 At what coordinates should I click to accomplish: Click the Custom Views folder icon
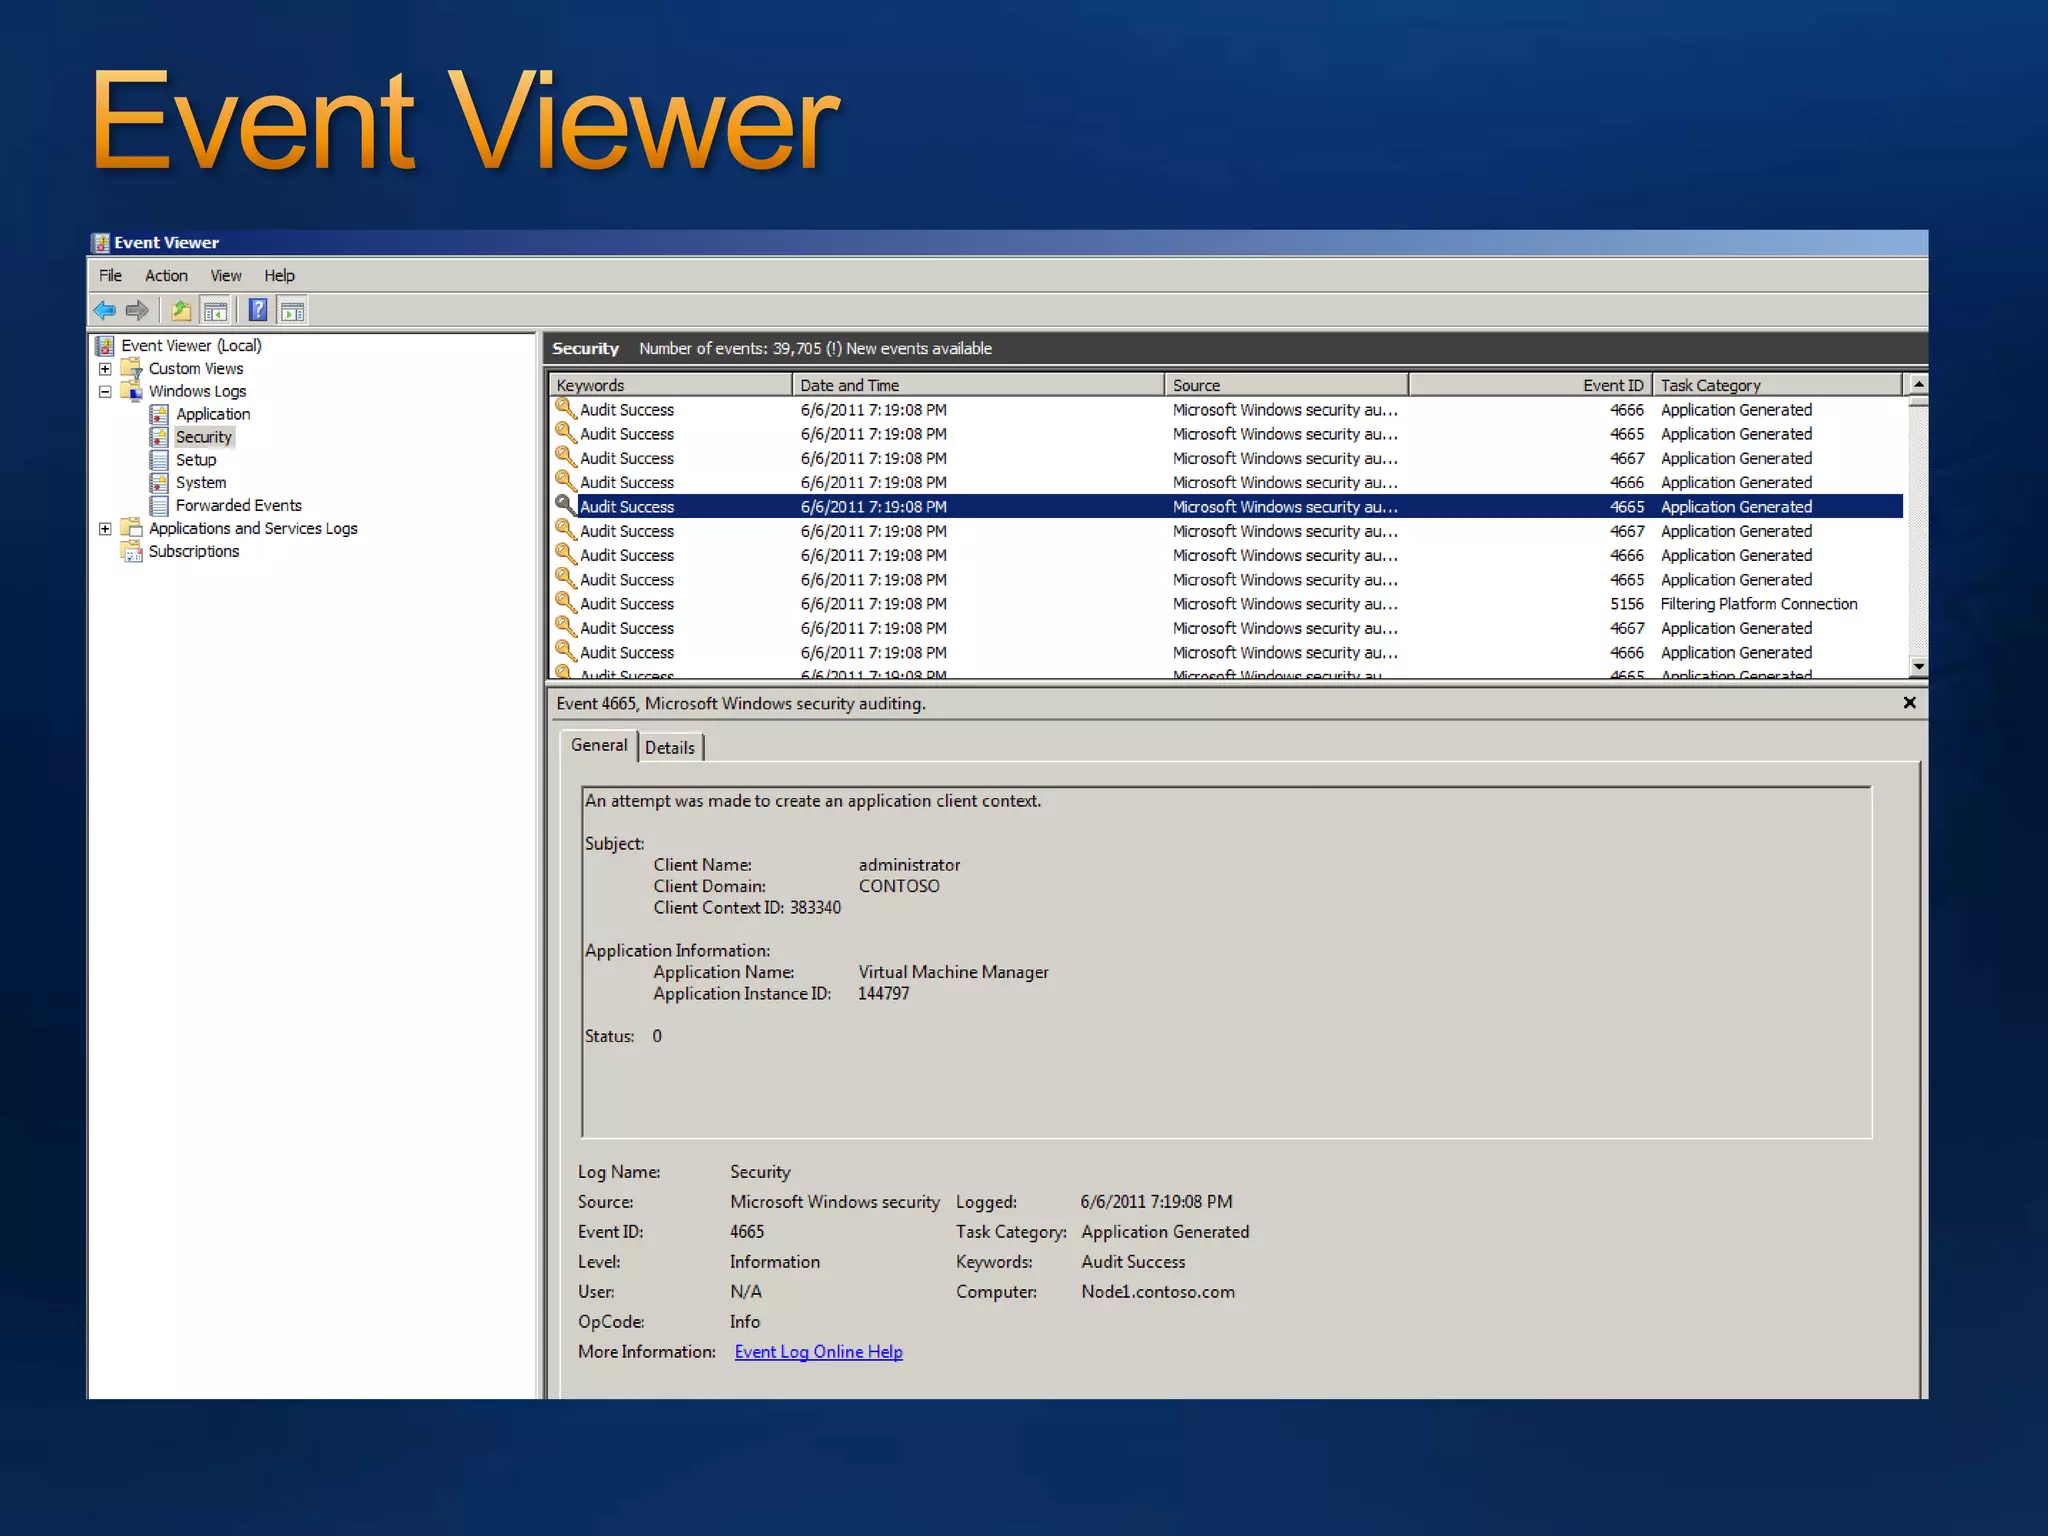pyautogui.click(x=132, y=369)
